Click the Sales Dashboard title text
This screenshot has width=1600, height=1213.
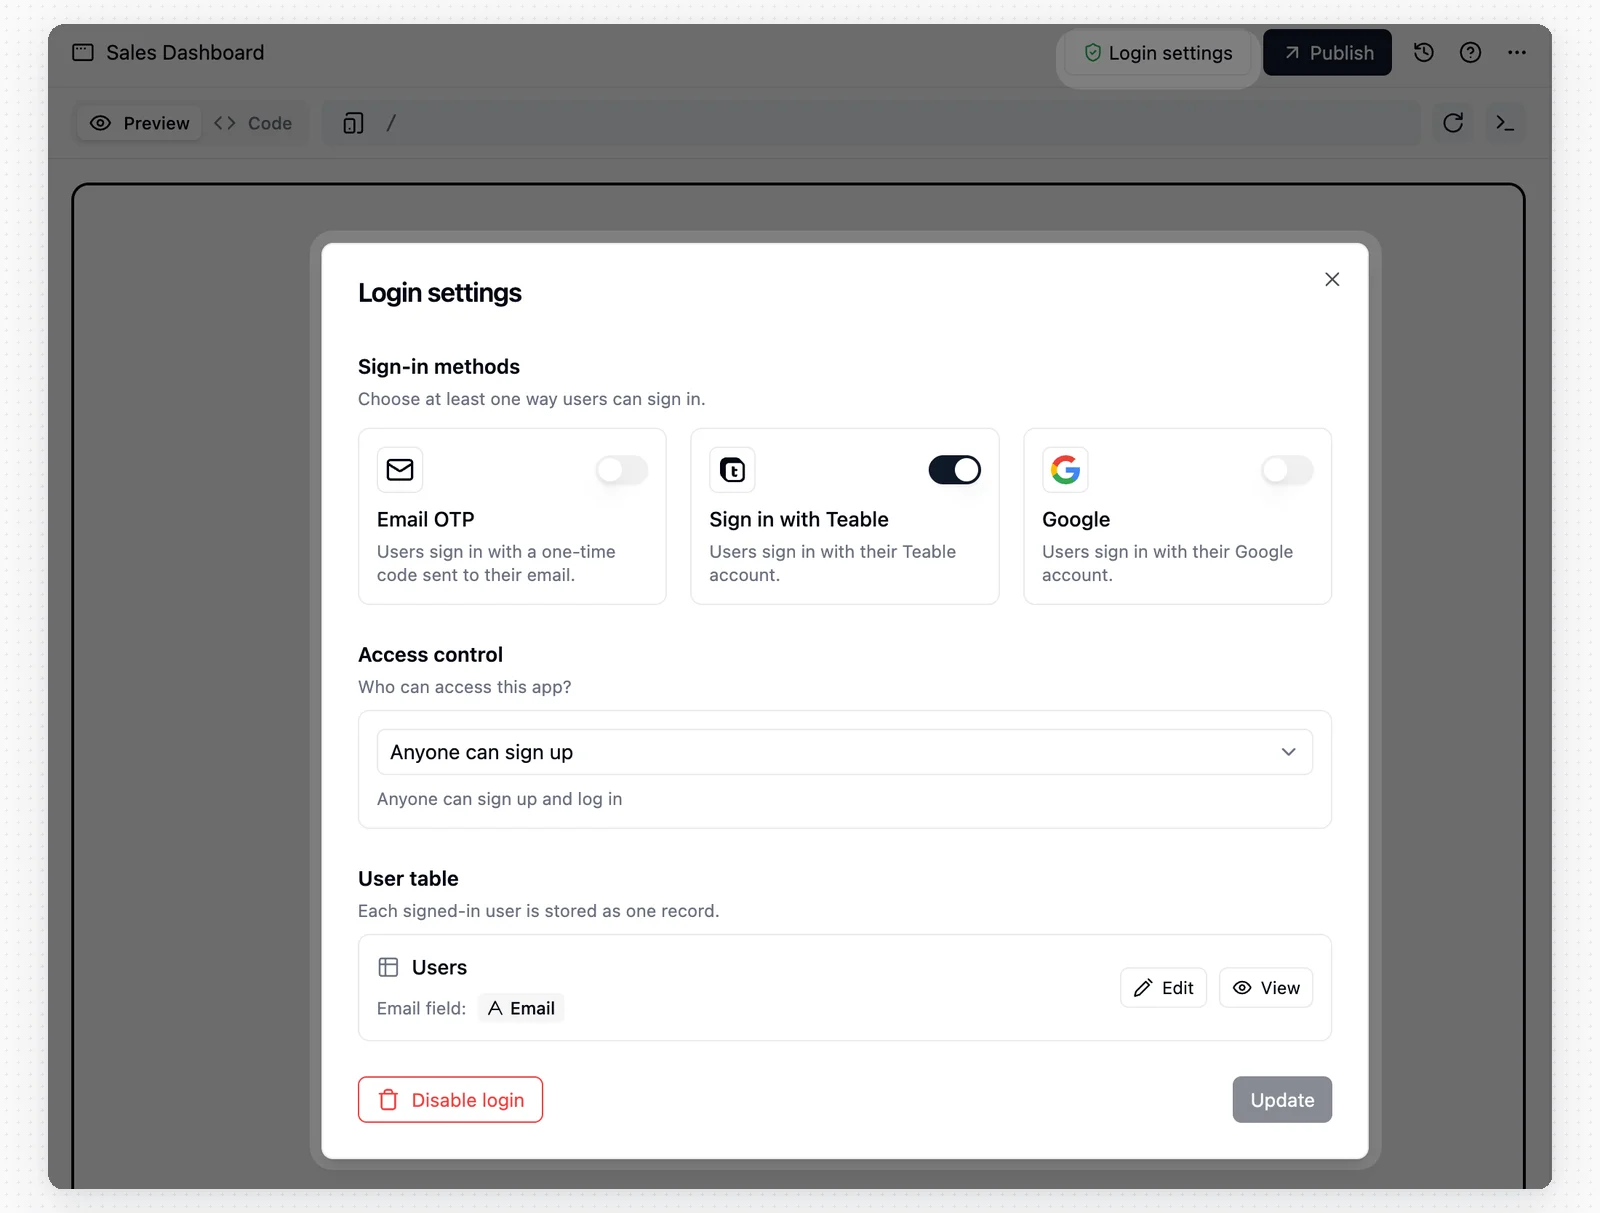185,53
